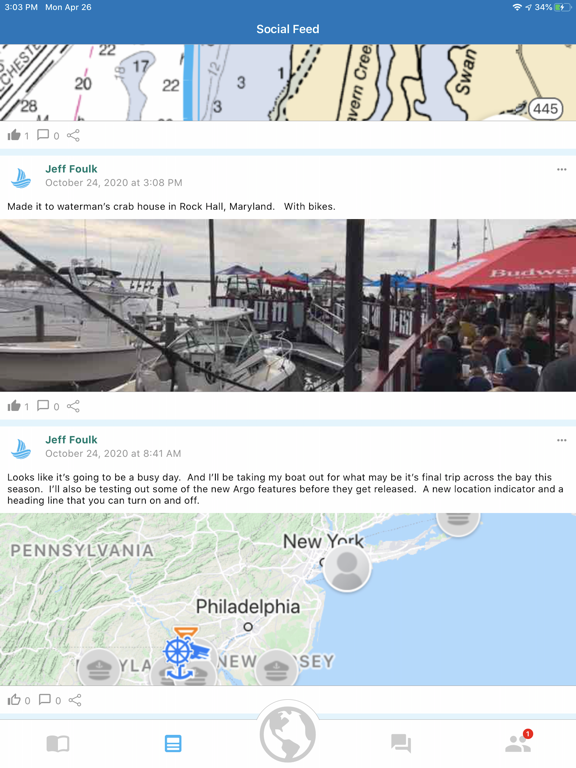
Task: Tap the user avatar pin near New York
Action: pyautogui.click(x=347, y=568)
